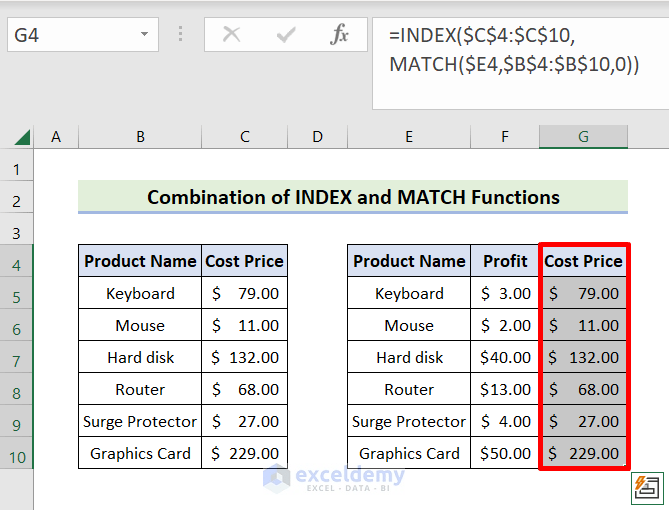Viewport: 669px width, 510px height.
Task: Click inside the formula bar INDEX formula
Action: 520,63
